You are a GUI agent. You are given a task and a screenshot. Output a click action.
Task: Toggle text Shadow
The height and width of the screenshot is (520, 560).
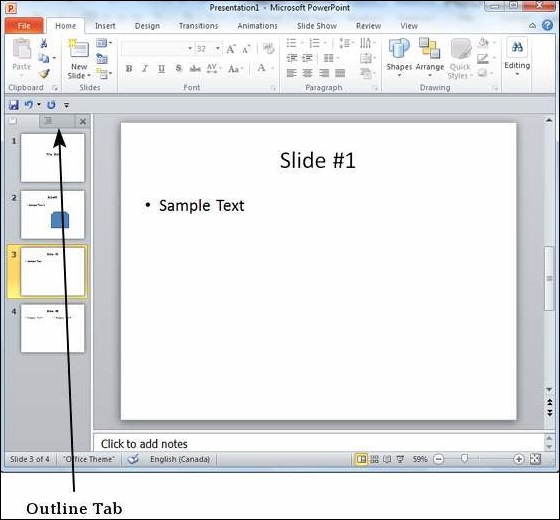178,68
